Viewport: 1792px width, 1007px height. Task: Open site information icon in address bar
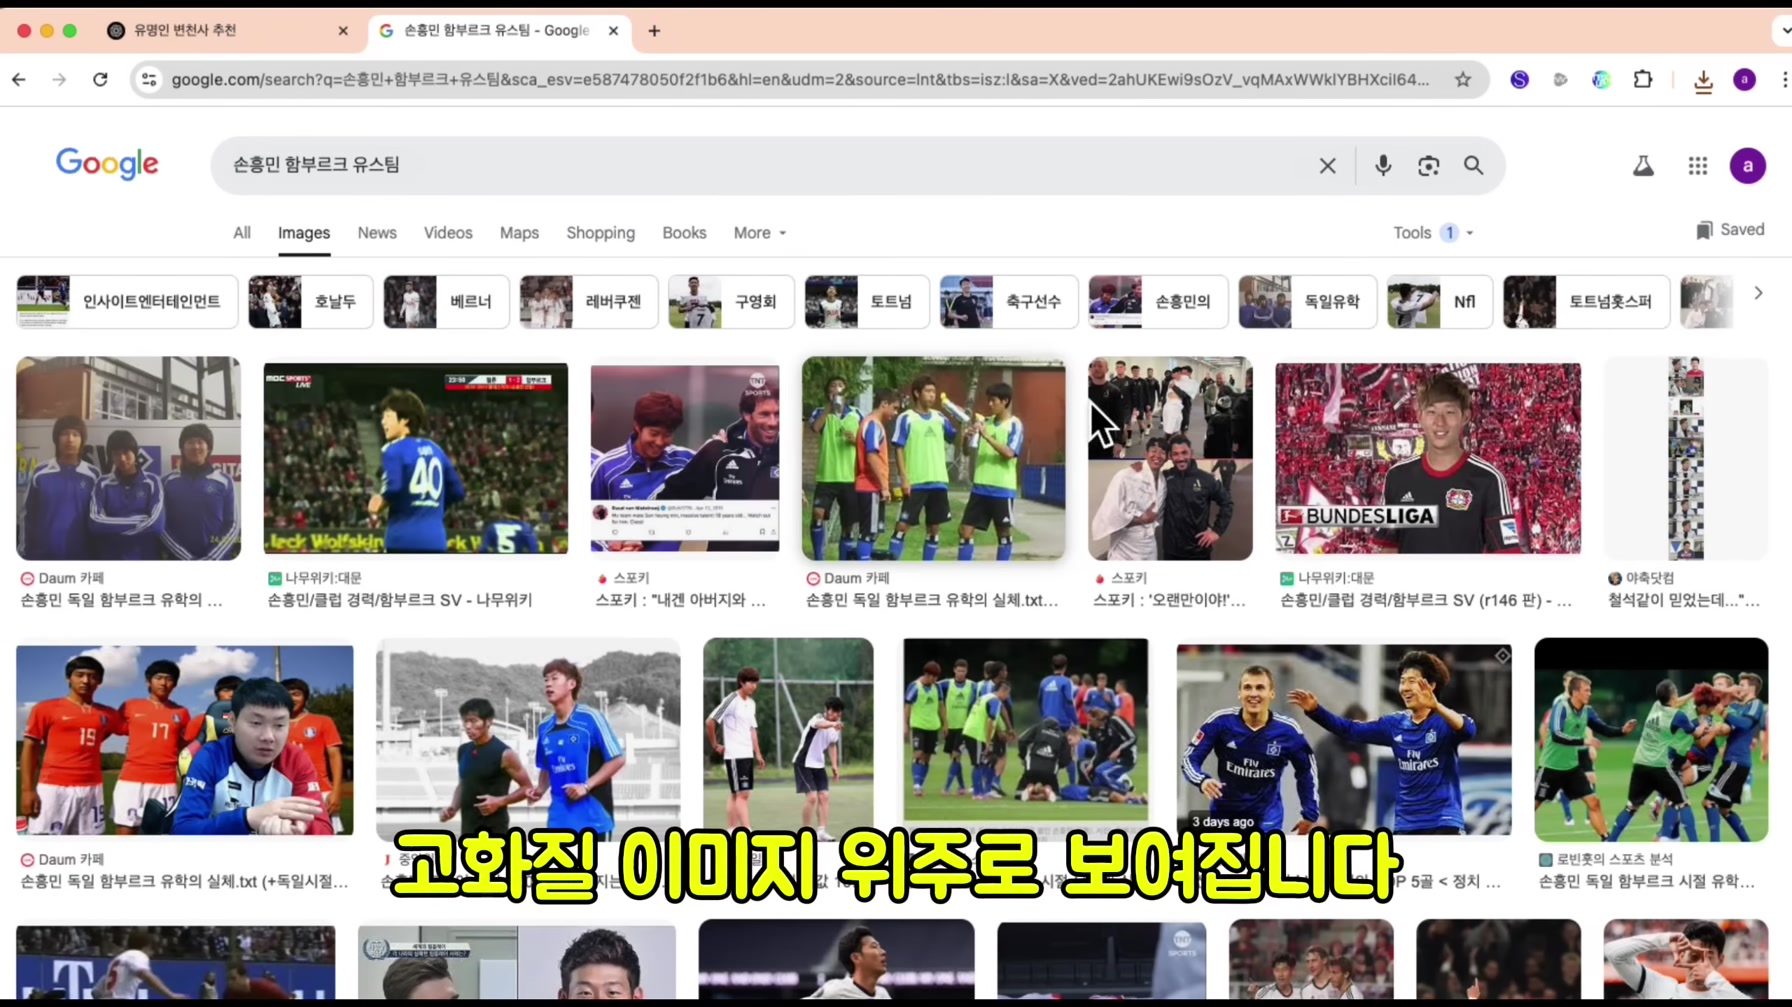(149, 80)
